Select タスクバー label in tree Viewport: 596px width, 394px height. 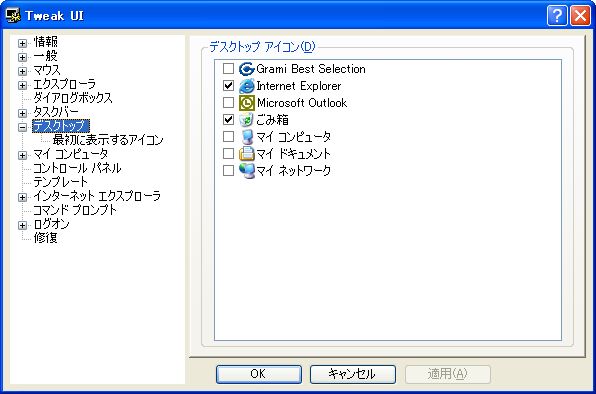tap(56, 112)
